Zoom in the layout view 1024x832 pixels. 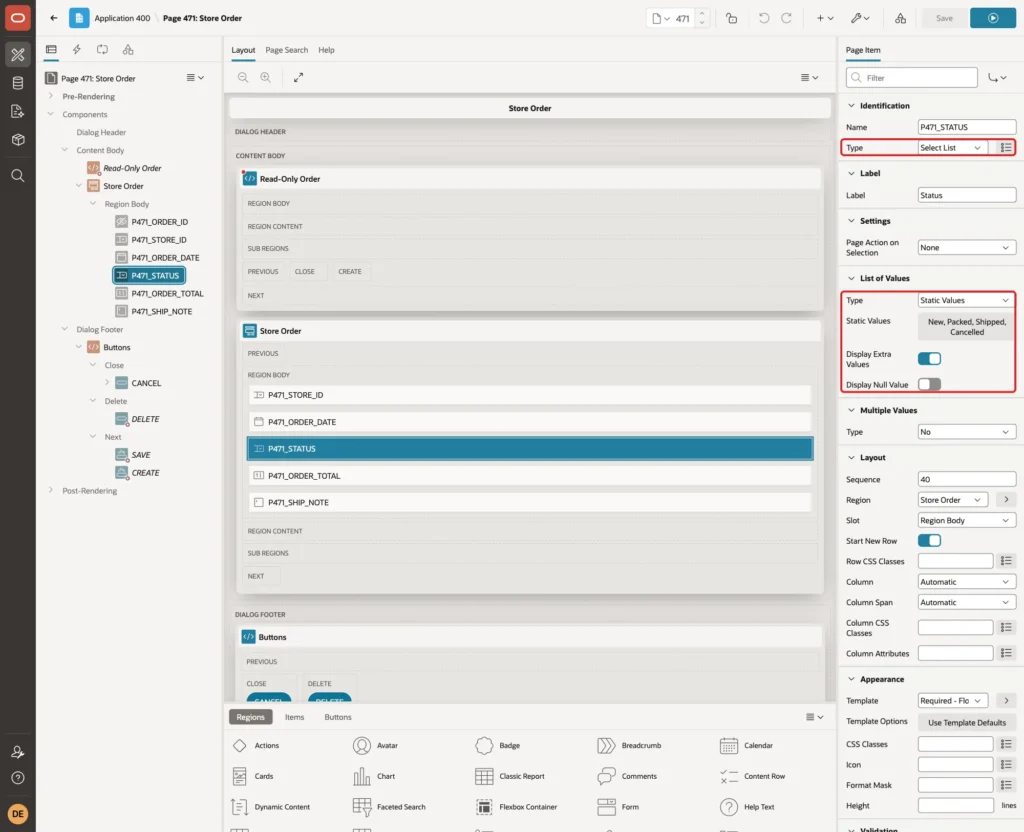pos(266,77)
